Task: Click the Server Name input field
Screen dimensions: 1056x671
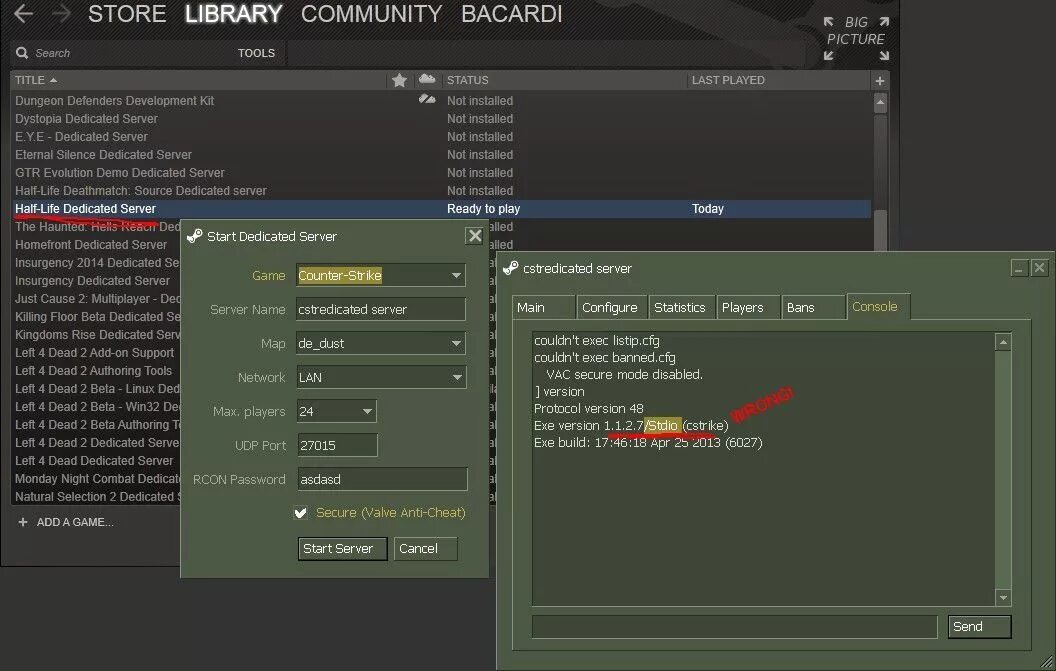Action: pyautogui.click(x=381, y=309)
